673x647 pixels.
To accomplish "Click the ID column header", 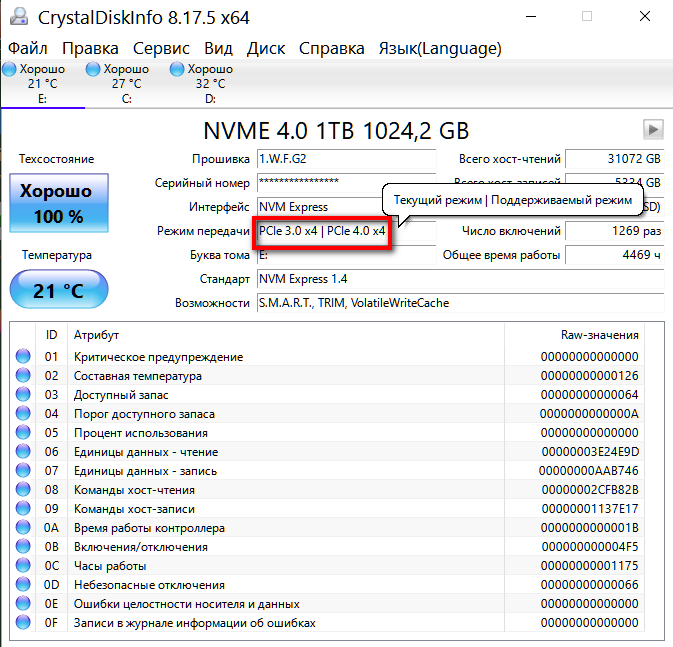I will 52,335.
